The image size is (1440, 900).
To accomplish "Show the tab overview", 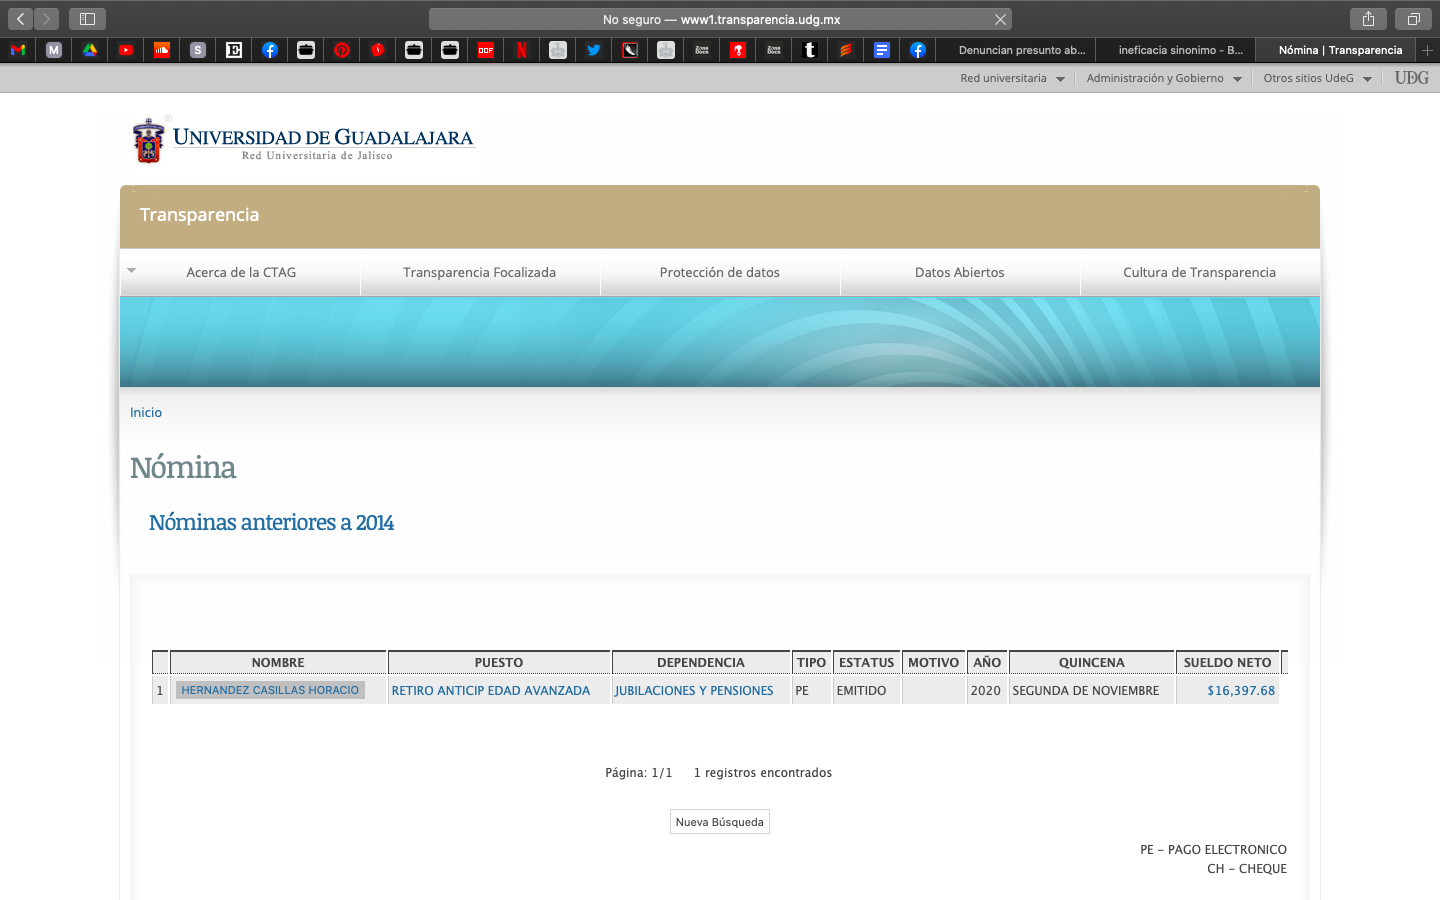I will pyautogui.click(x=1413, y=19).
